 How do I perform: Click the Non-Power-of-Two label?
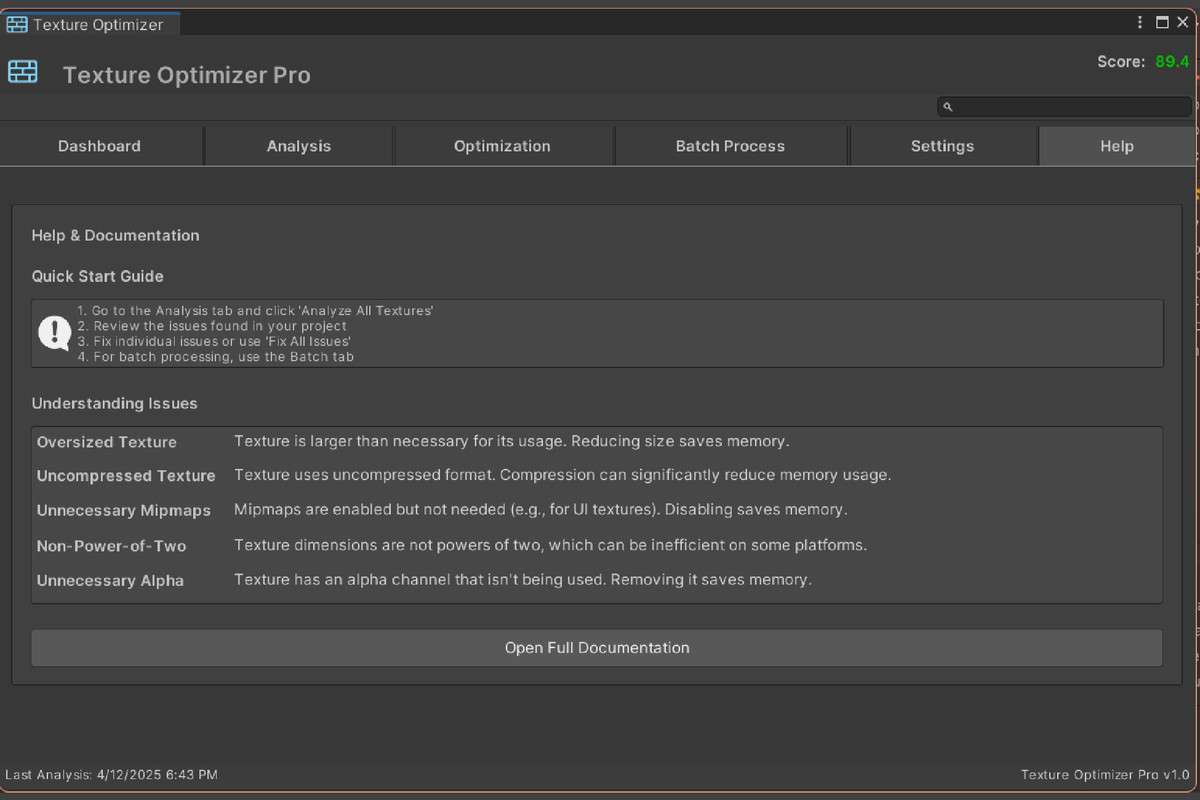tap(112, 546)
